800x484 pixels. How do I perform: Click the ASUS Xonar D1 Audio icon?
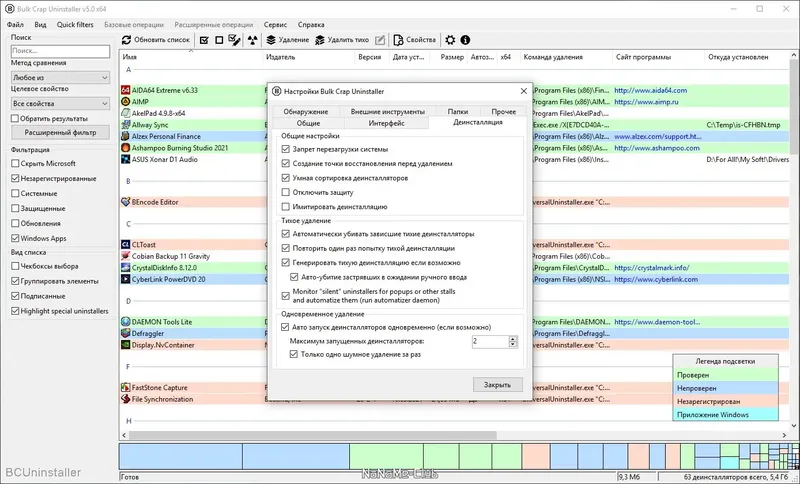point(126,159)
